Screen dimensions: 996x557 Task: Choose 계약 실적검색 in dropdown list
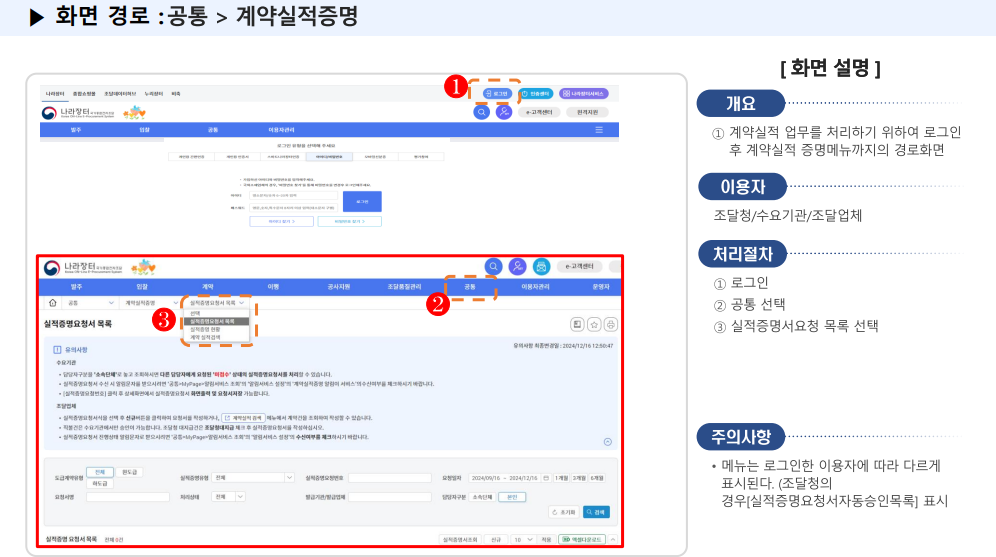pos(216,338)
